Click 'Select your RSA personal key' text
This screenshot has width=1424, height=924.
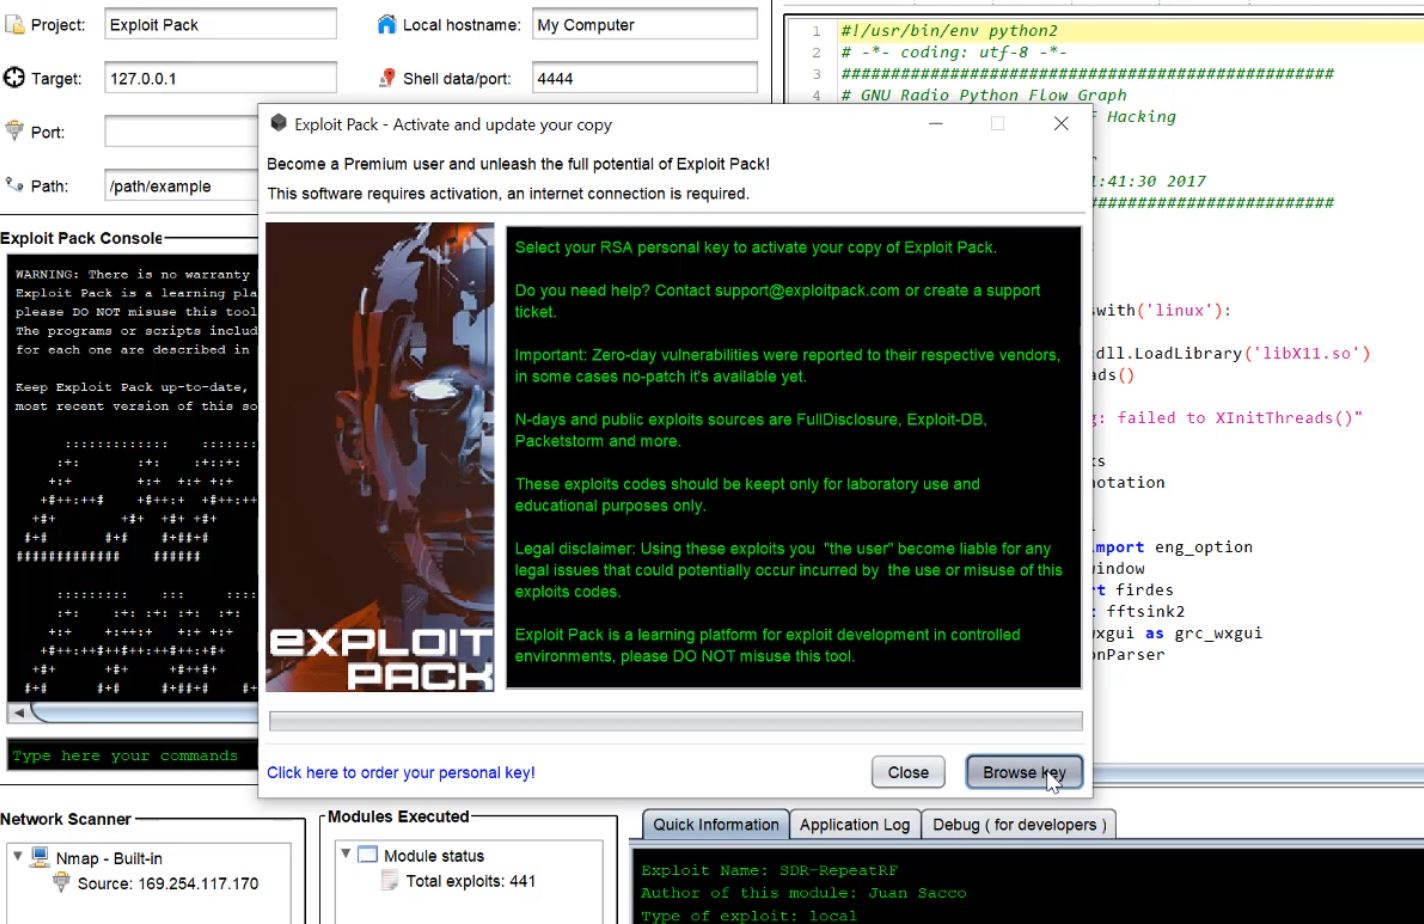pos(756,247)
